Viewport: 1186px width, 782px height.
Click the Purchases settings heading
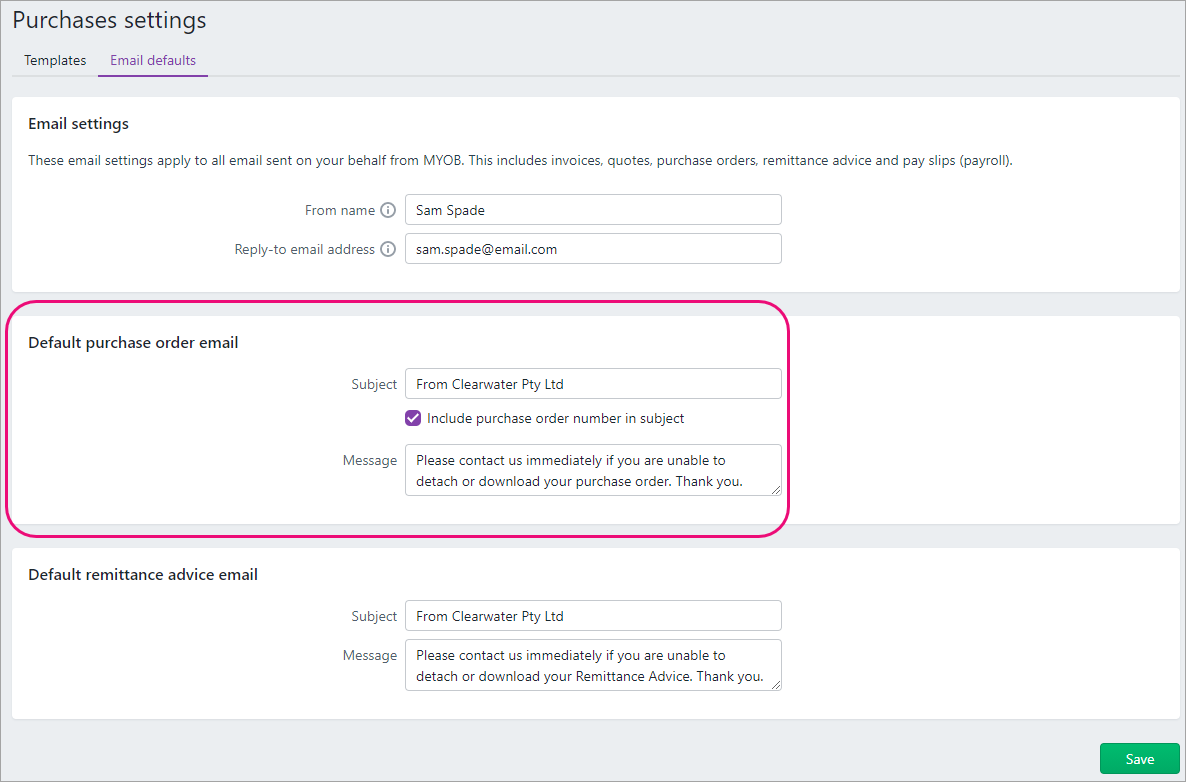tap(110, 20)
